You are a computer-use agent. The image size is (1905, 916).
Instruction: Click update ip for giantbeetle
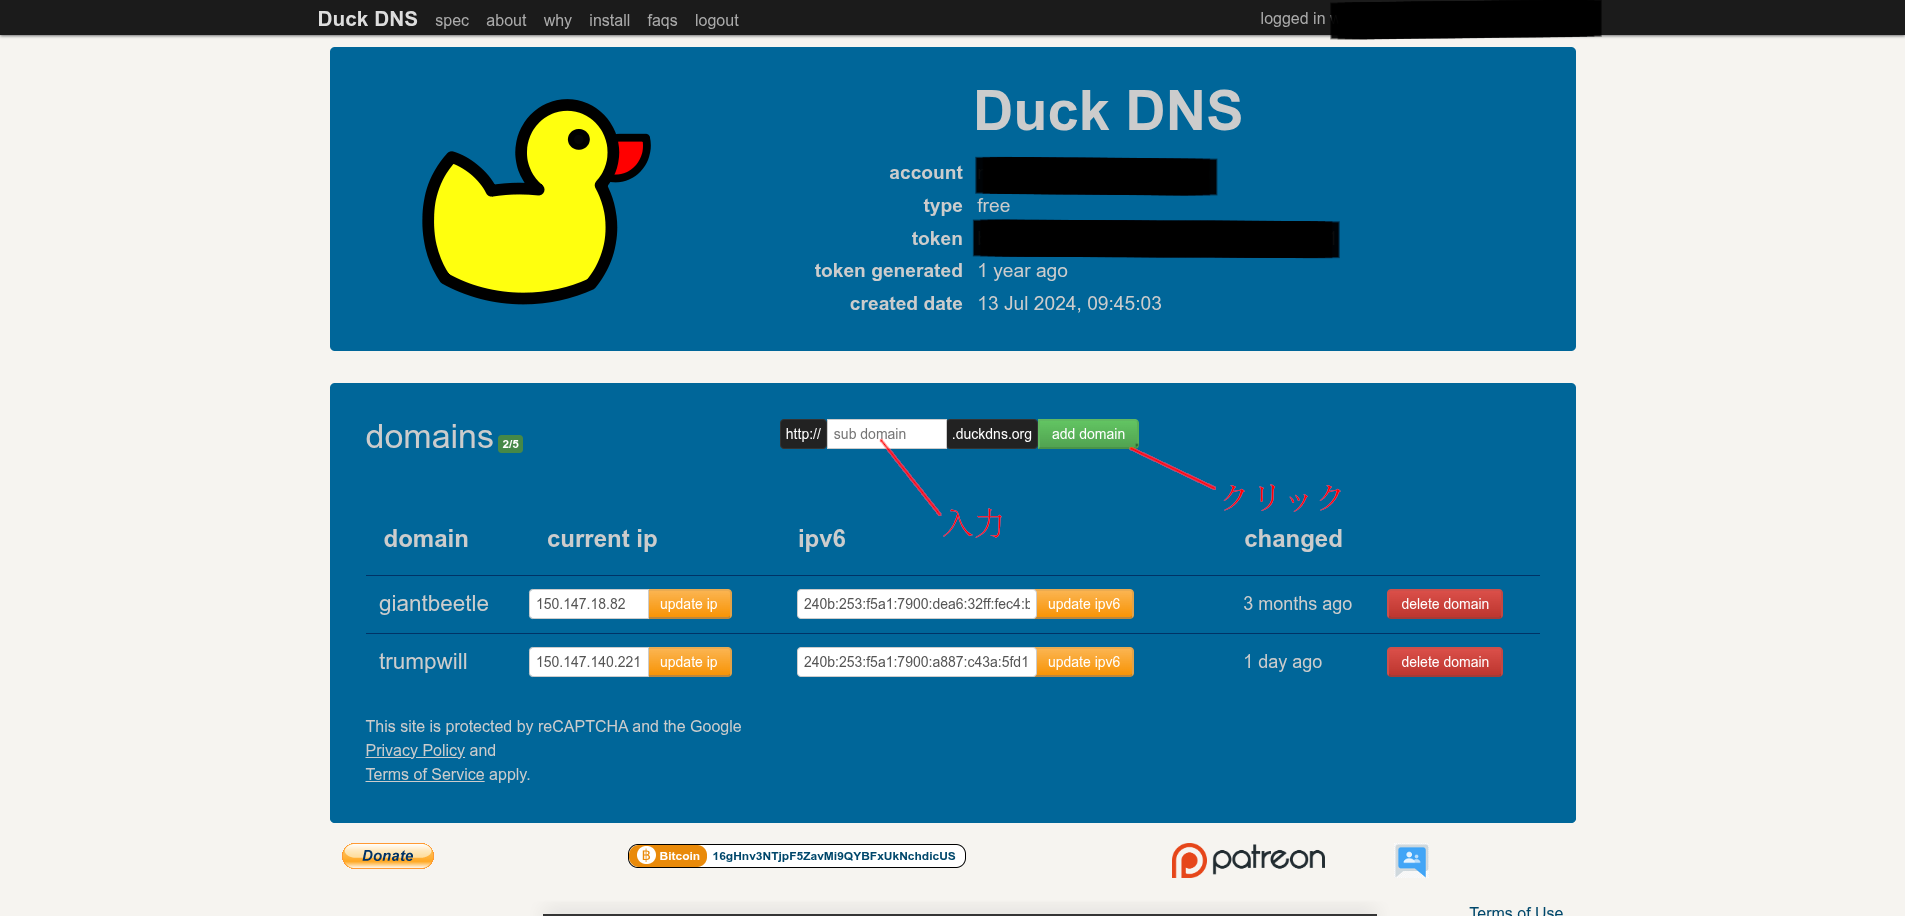coord(689,603)
